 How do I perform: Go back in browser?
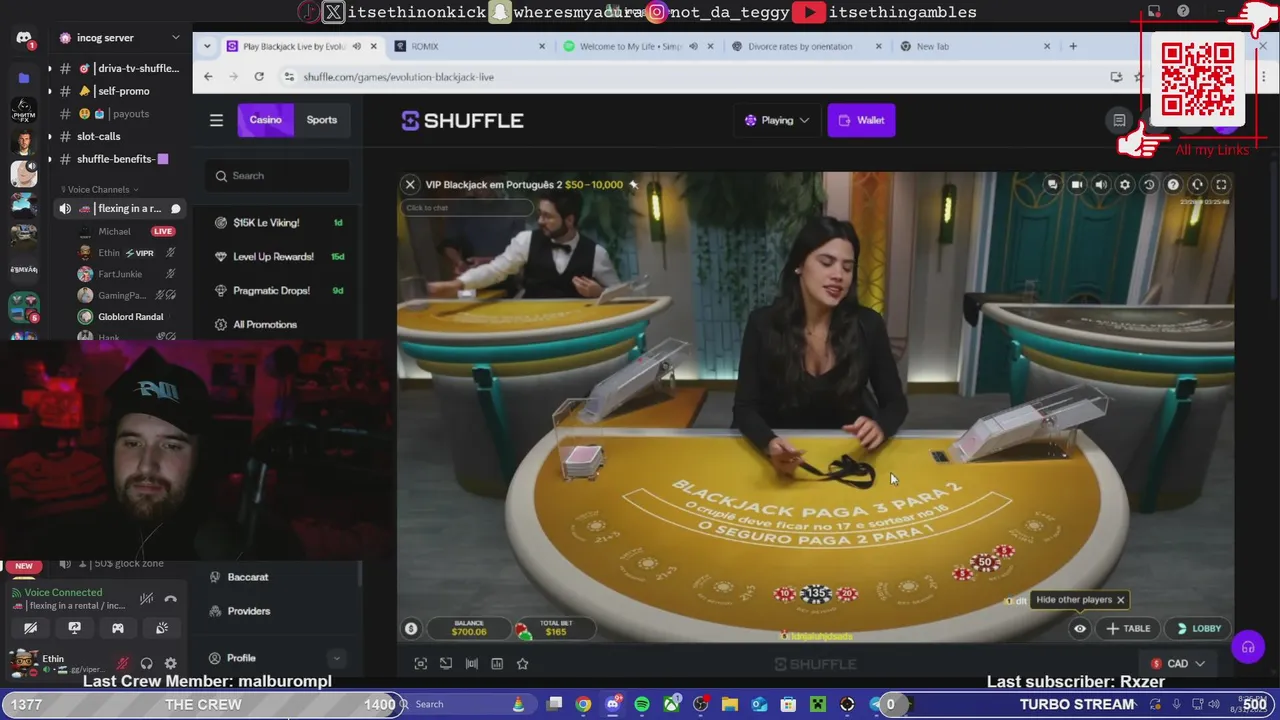[208, 77]
